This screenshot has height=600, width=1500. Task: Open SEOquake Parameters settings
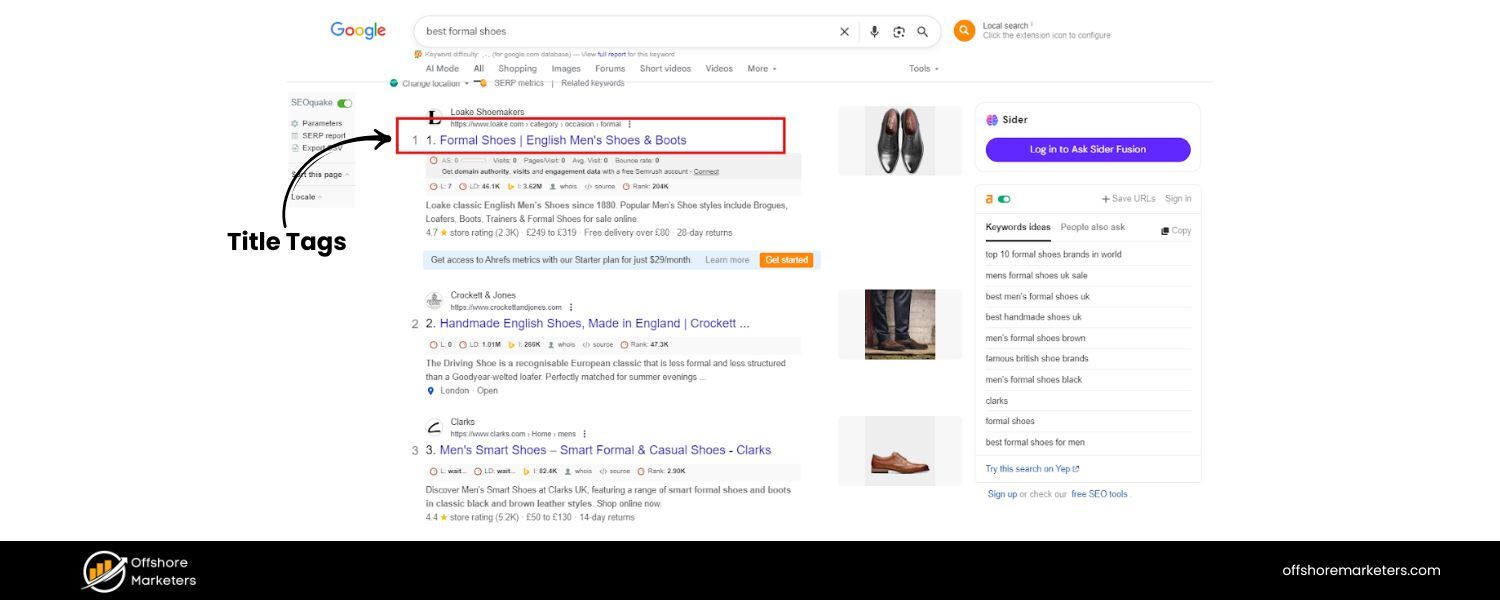coord(320,122)
